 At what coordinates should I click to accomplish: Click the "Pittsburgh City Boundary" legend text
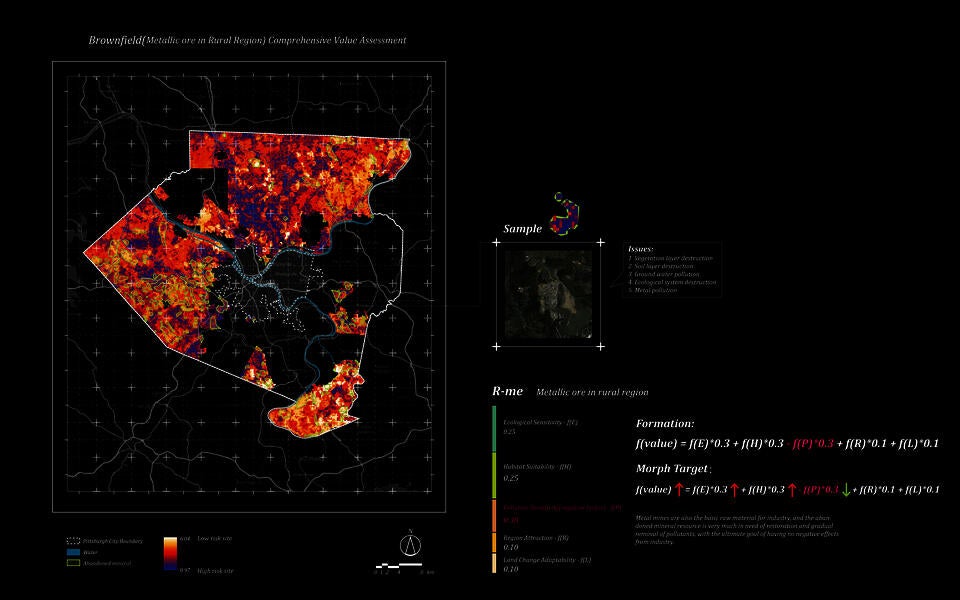coord(113,541)
